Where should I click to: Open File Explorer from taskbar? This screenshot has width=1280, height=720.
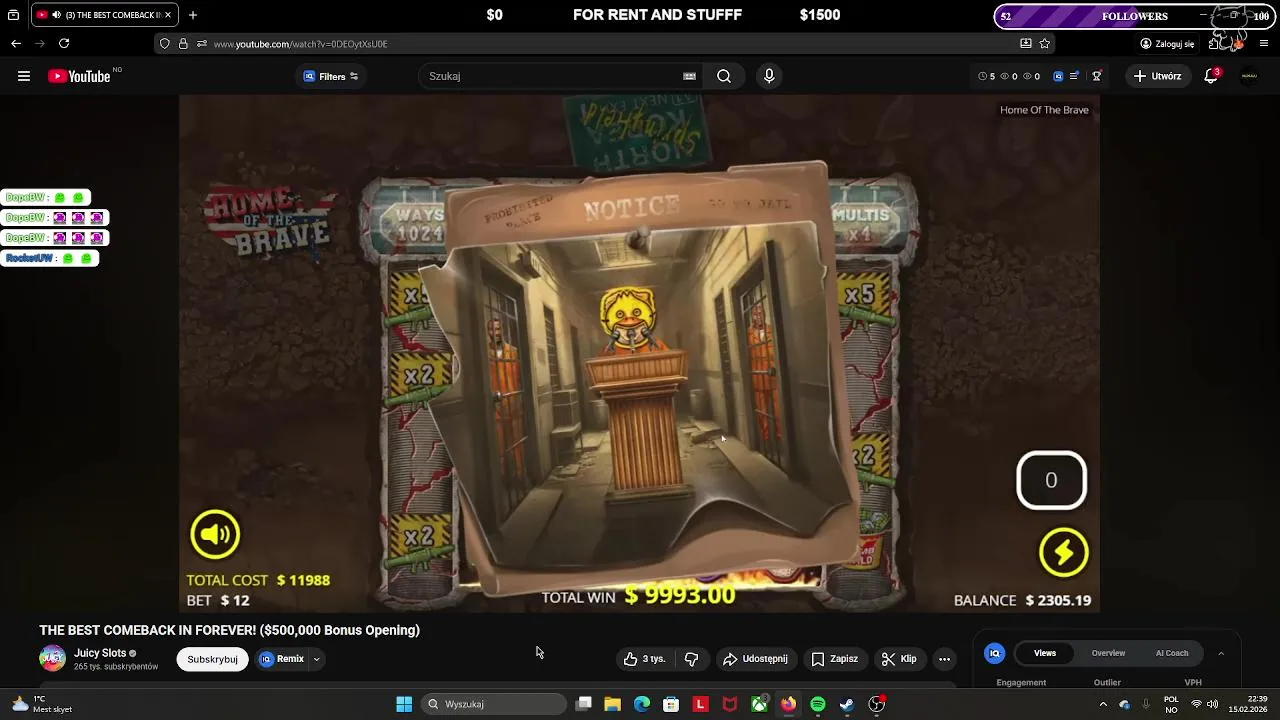pos(613,704)
